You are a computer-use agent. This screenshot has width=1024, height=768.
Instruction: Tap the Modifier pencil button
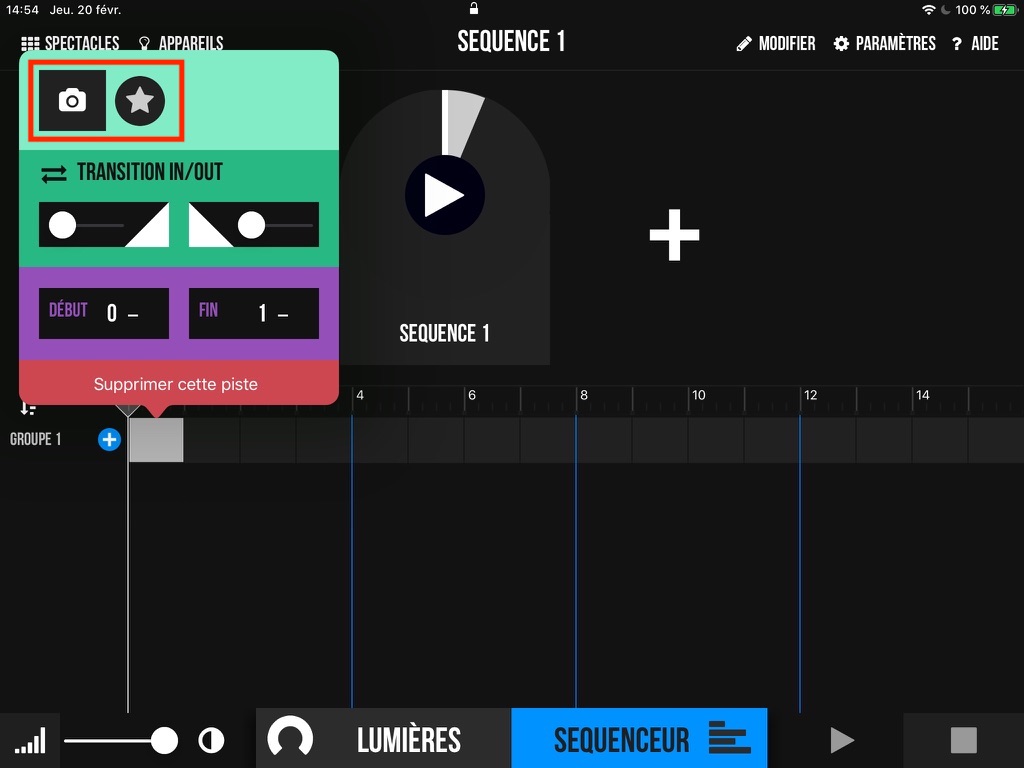776,44
